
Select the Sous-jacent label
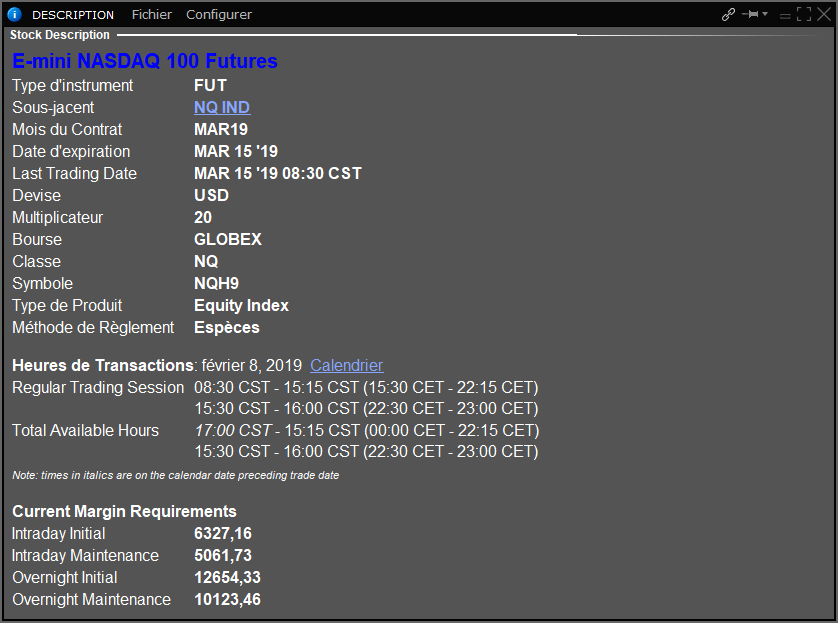click(53, 107)
